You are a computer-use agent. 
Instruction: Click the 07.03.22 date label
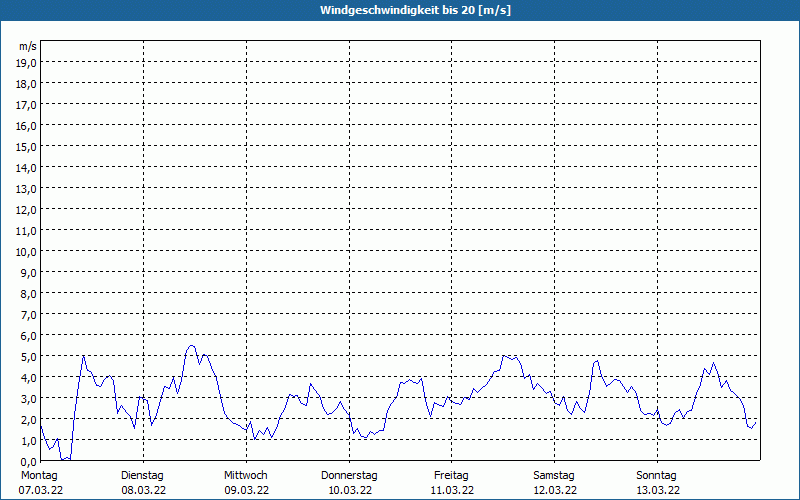point(40,490)
